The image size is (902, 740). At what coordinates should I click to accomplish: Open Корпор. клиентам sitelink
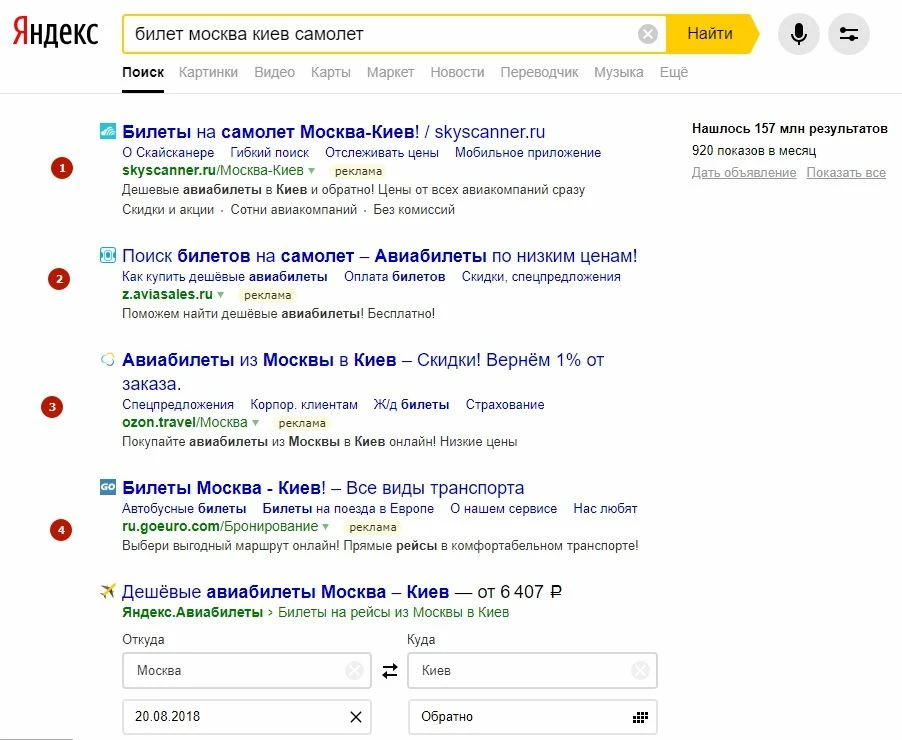pyautogui.click(x=304, y=405)
